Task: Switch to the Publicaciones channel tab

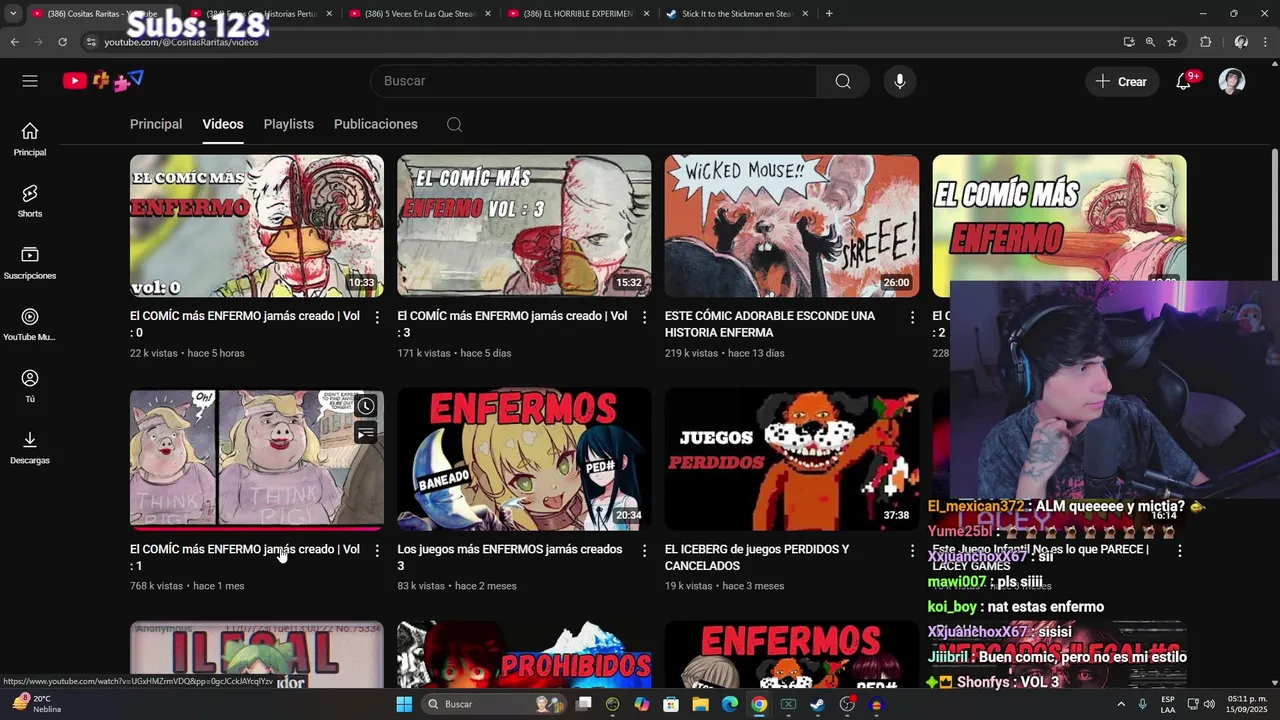Action: point(376,124)
